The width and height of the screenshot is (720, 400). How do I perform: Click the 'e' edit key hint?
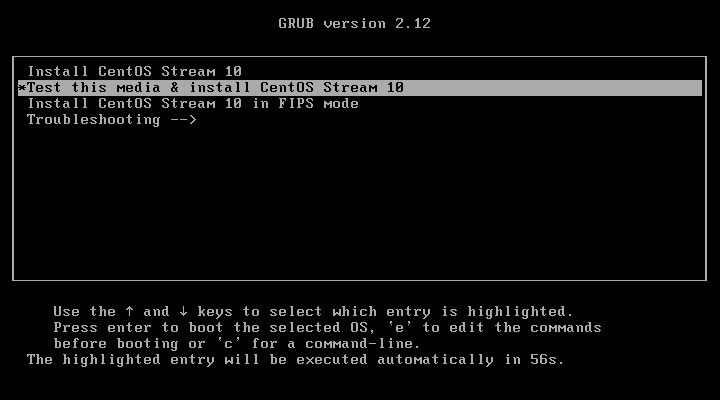400,328
